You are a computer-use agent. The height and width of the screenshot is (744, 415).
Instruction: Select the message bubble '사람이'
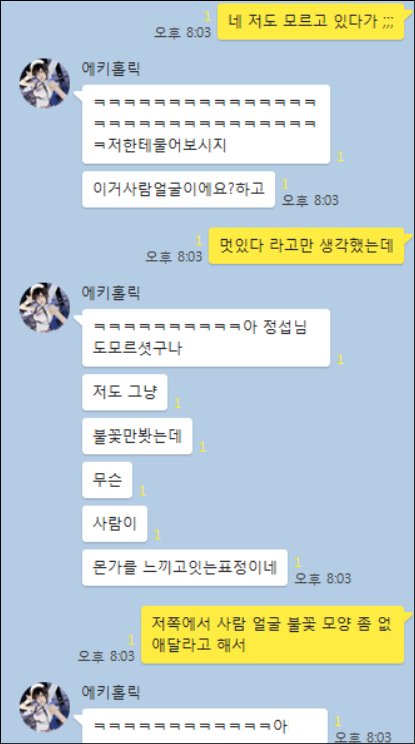tap(114, 524)
